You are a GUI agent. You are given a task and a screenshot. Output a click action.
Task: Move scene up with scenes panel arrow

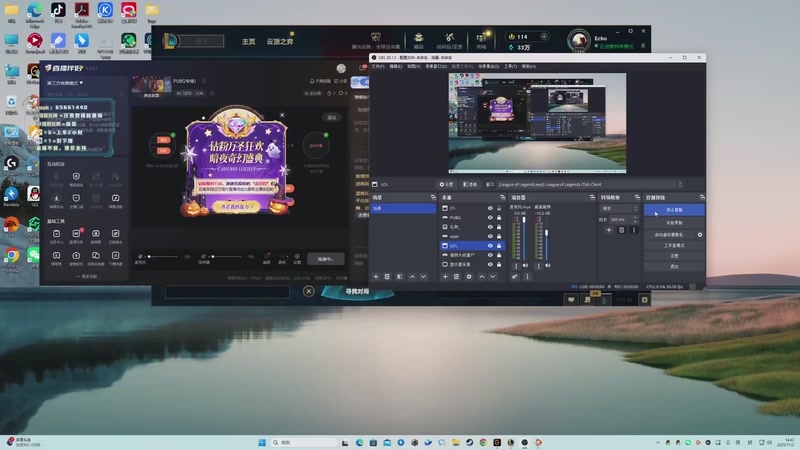point(412,277)
